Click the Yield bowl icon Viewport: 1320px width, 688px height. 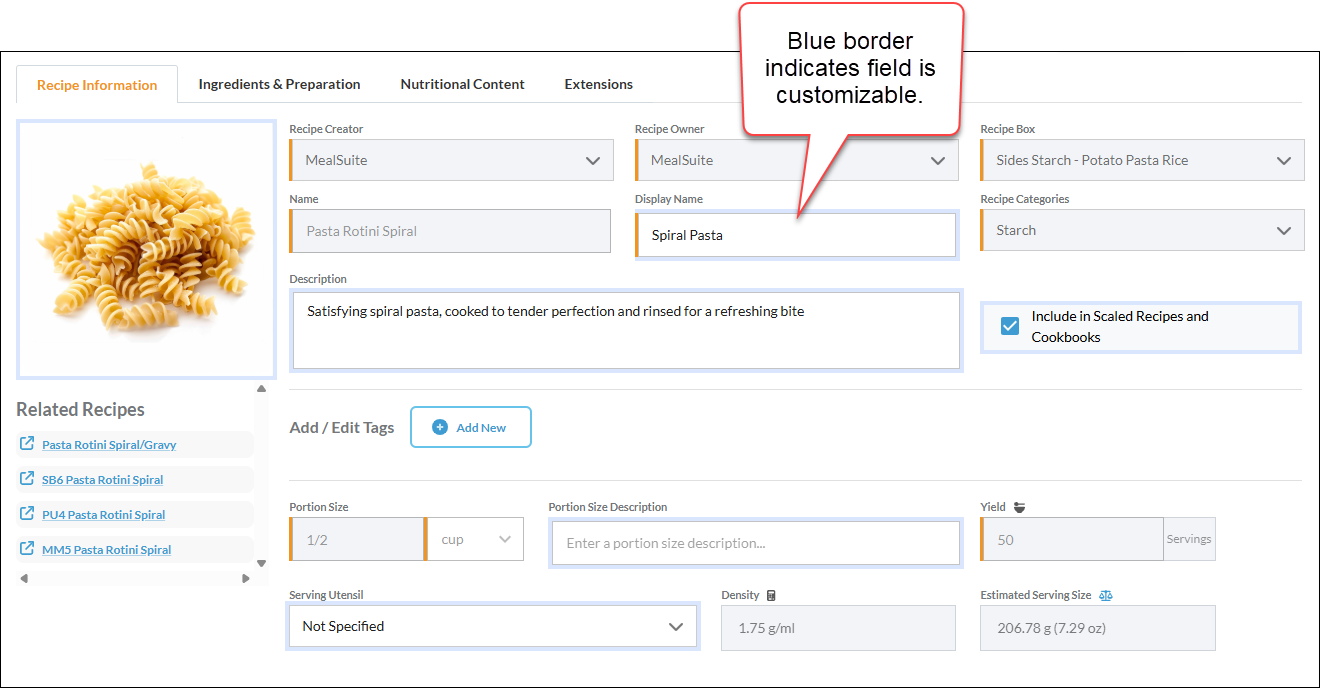pyautogui.click(x=1019, y=507)
